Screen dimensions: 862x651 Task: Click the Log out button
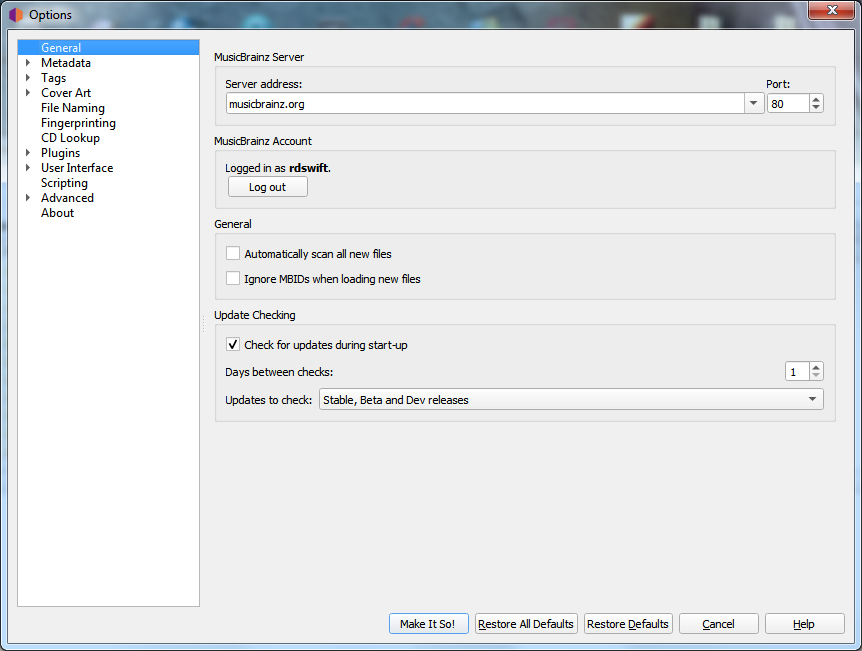pos(268,187)
